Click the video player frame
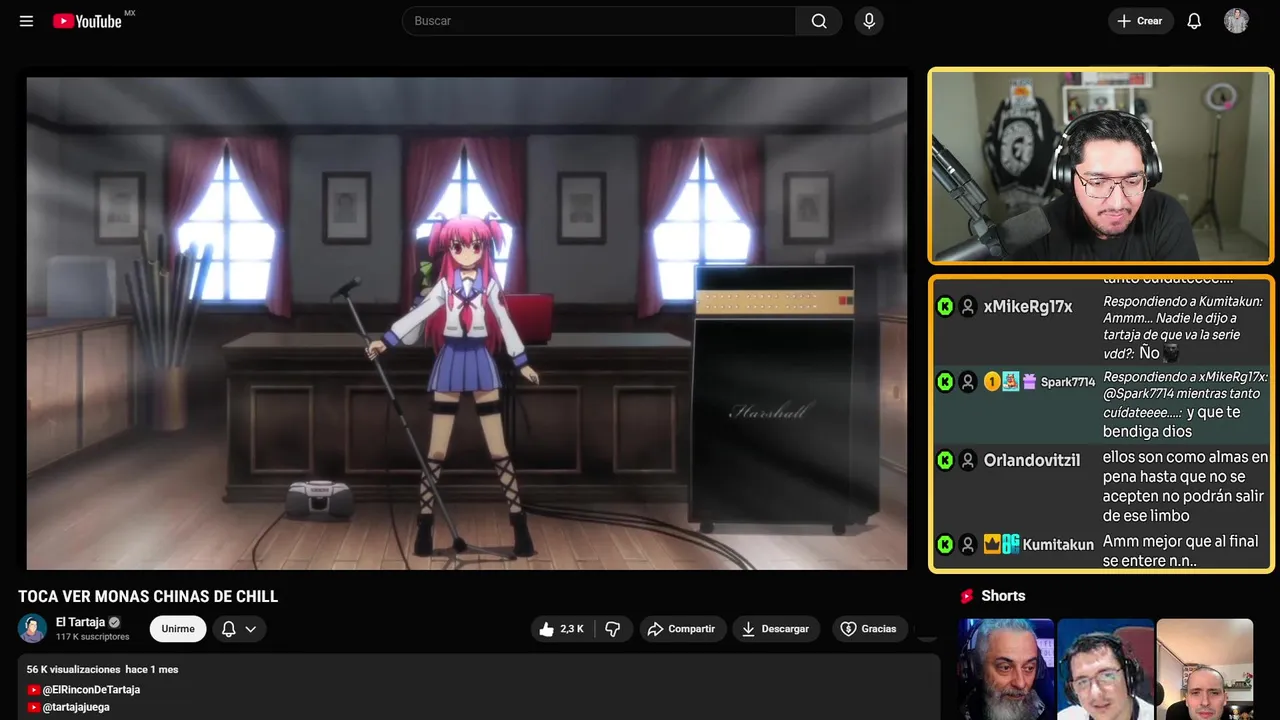 point(466,323)
